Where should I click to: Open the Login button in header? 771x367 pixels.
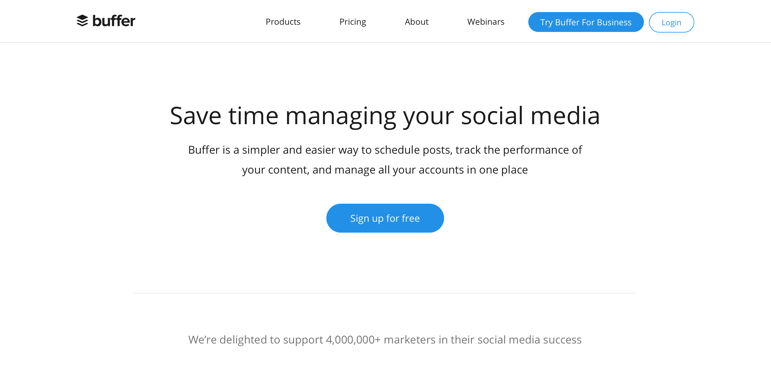[671, 22]
